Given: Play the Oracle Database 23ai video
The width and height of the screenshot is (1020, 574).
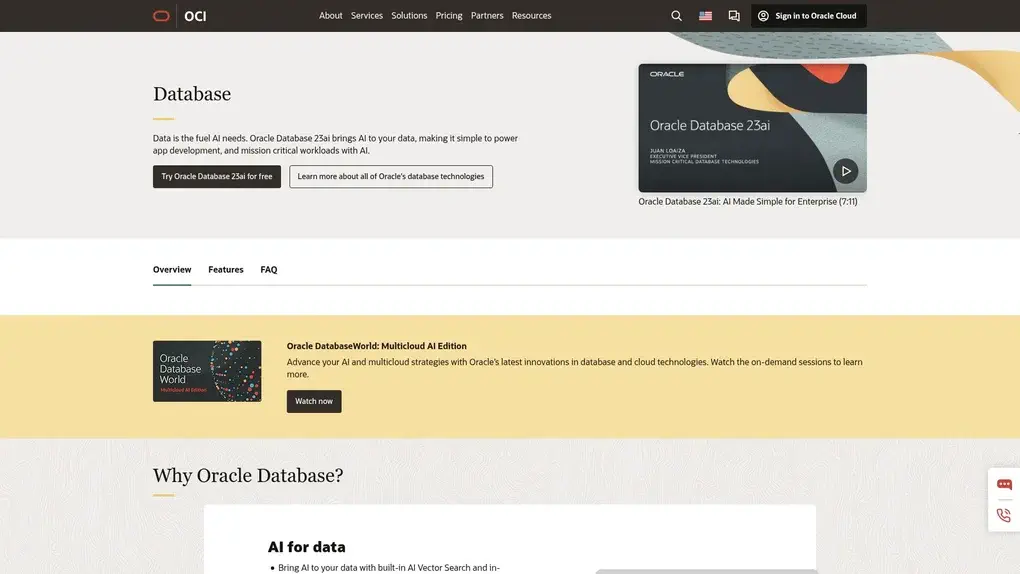Looking at the screenshot, I should (x=846, y=171).
